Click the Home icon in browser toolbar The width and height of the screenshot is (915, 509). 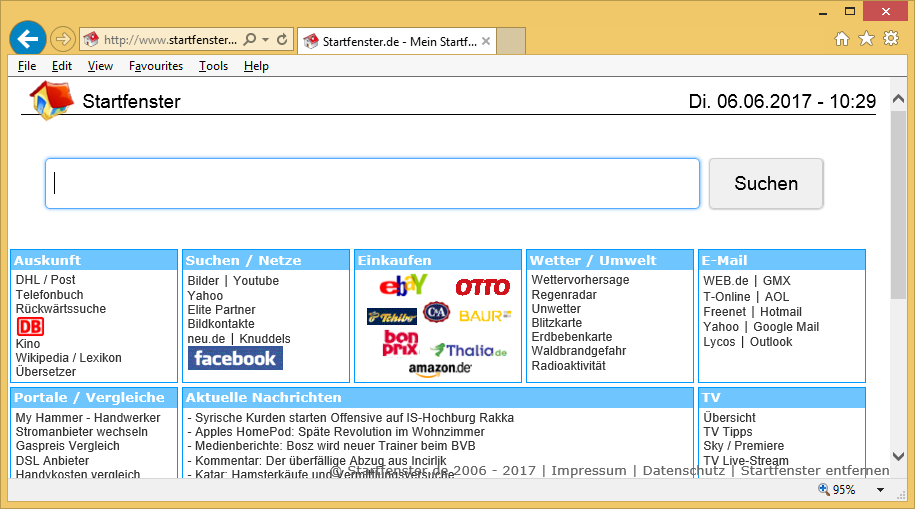(x=842, y=39)
